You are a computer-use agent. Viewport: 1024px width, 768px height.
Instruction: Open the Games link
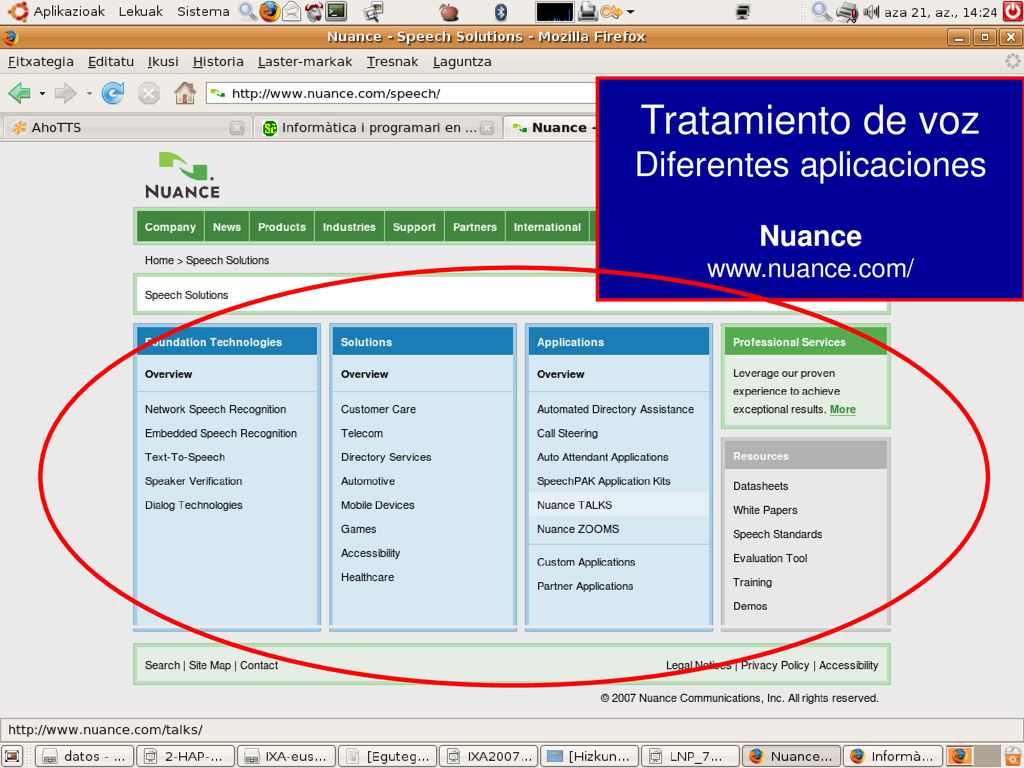point(359,529)
